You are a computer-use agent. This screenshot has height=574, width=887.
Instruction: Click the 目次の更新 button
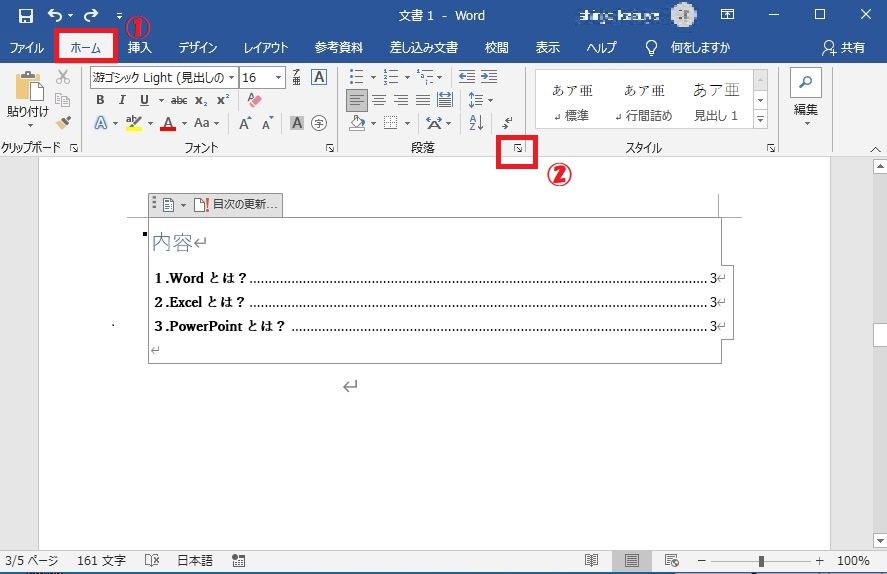coord(236,204)
